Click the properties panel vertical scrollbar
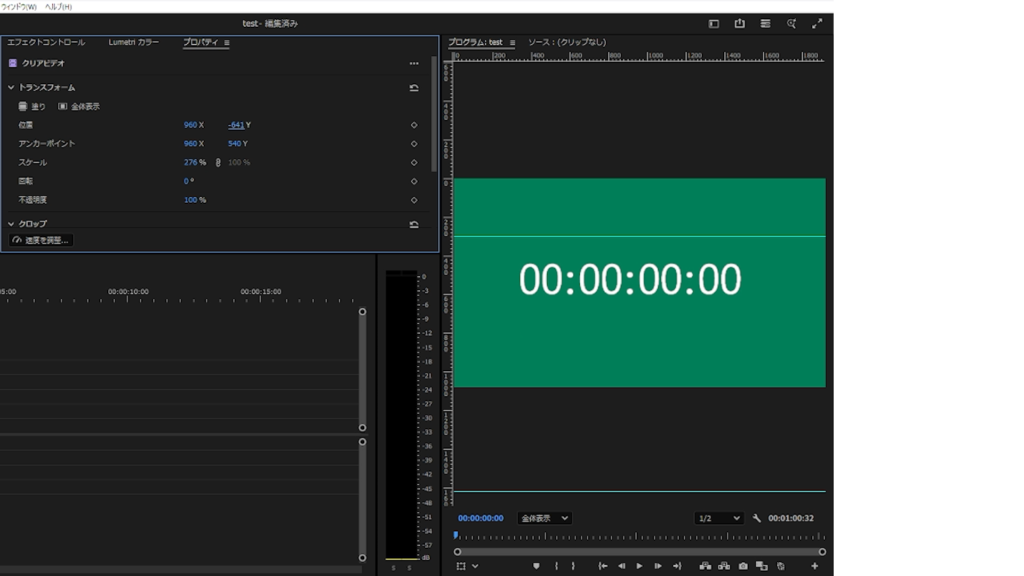 pyautogui.click(x=434, y=114)
